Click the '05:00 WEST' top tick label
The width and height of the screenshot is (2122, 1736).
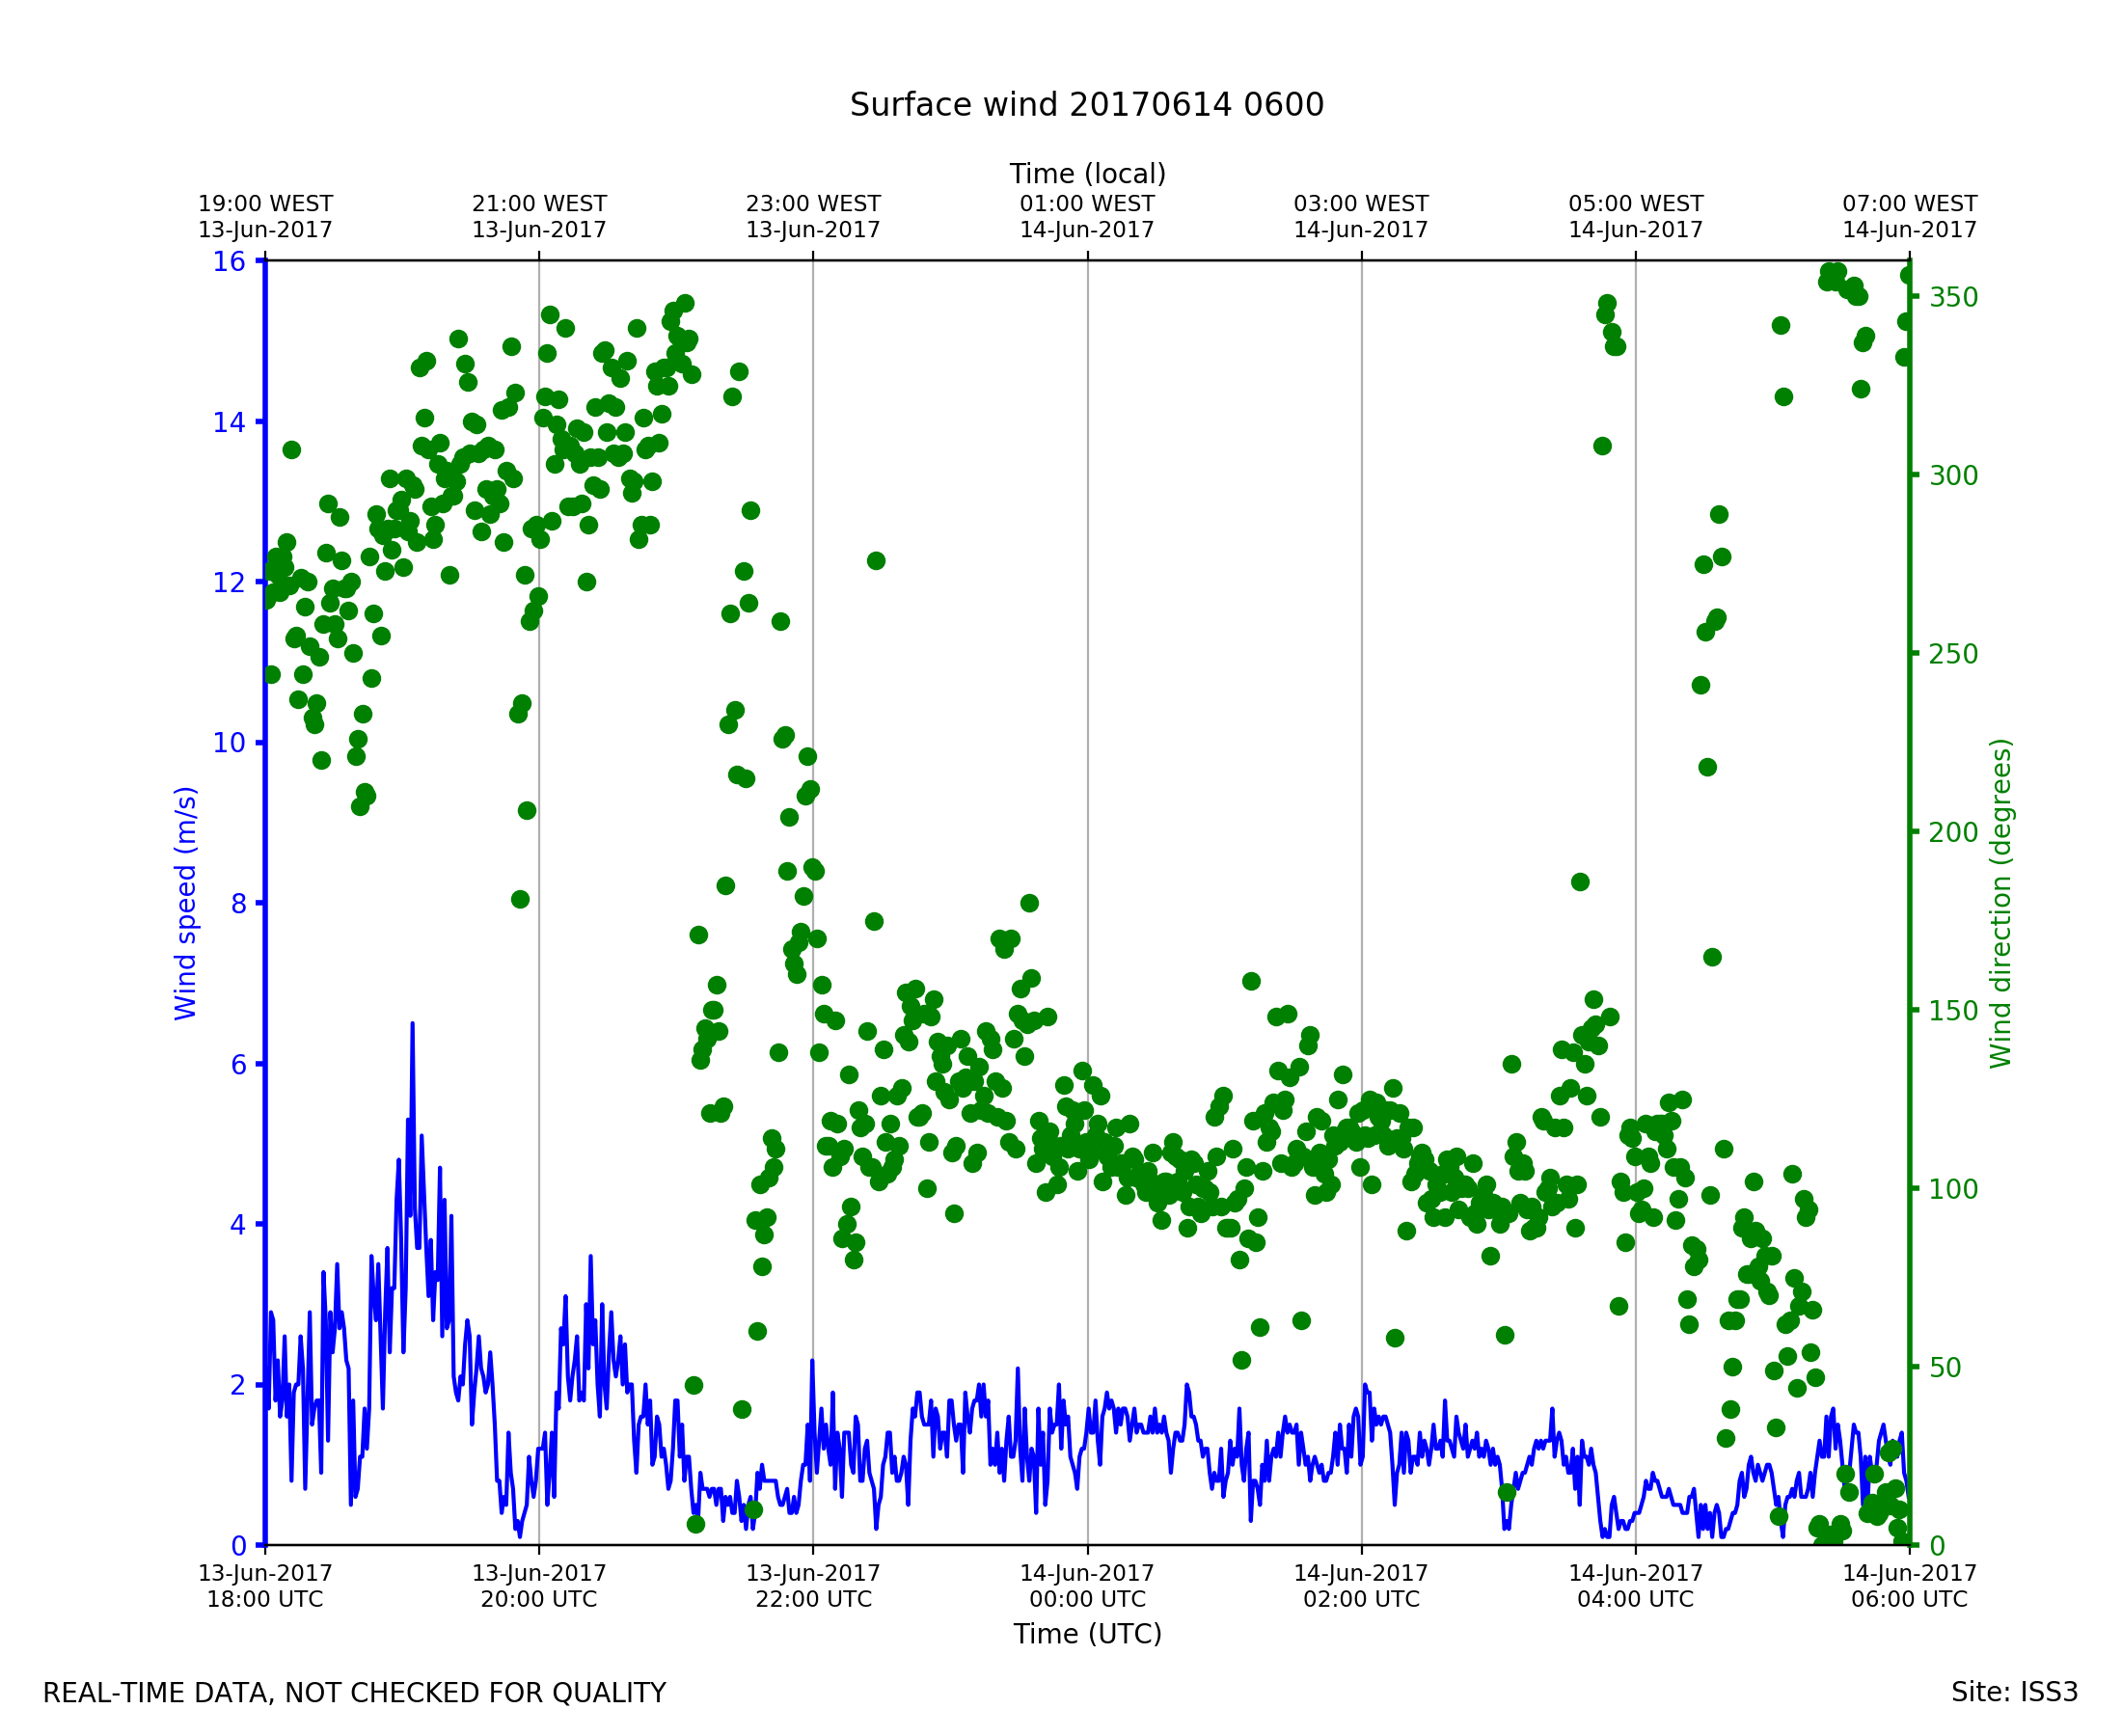[1635, 205]
